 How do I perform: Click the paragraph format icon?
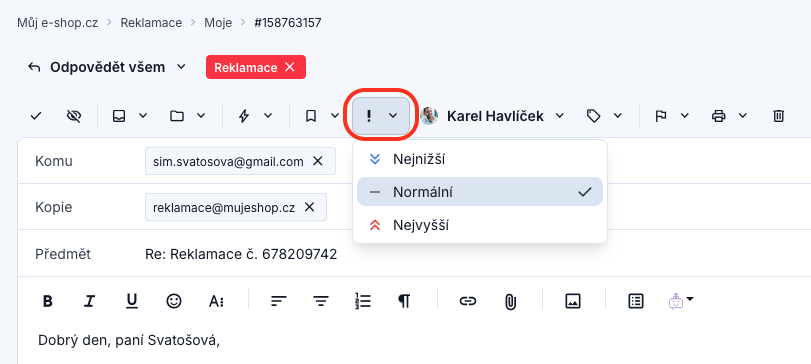click(404, 301)
